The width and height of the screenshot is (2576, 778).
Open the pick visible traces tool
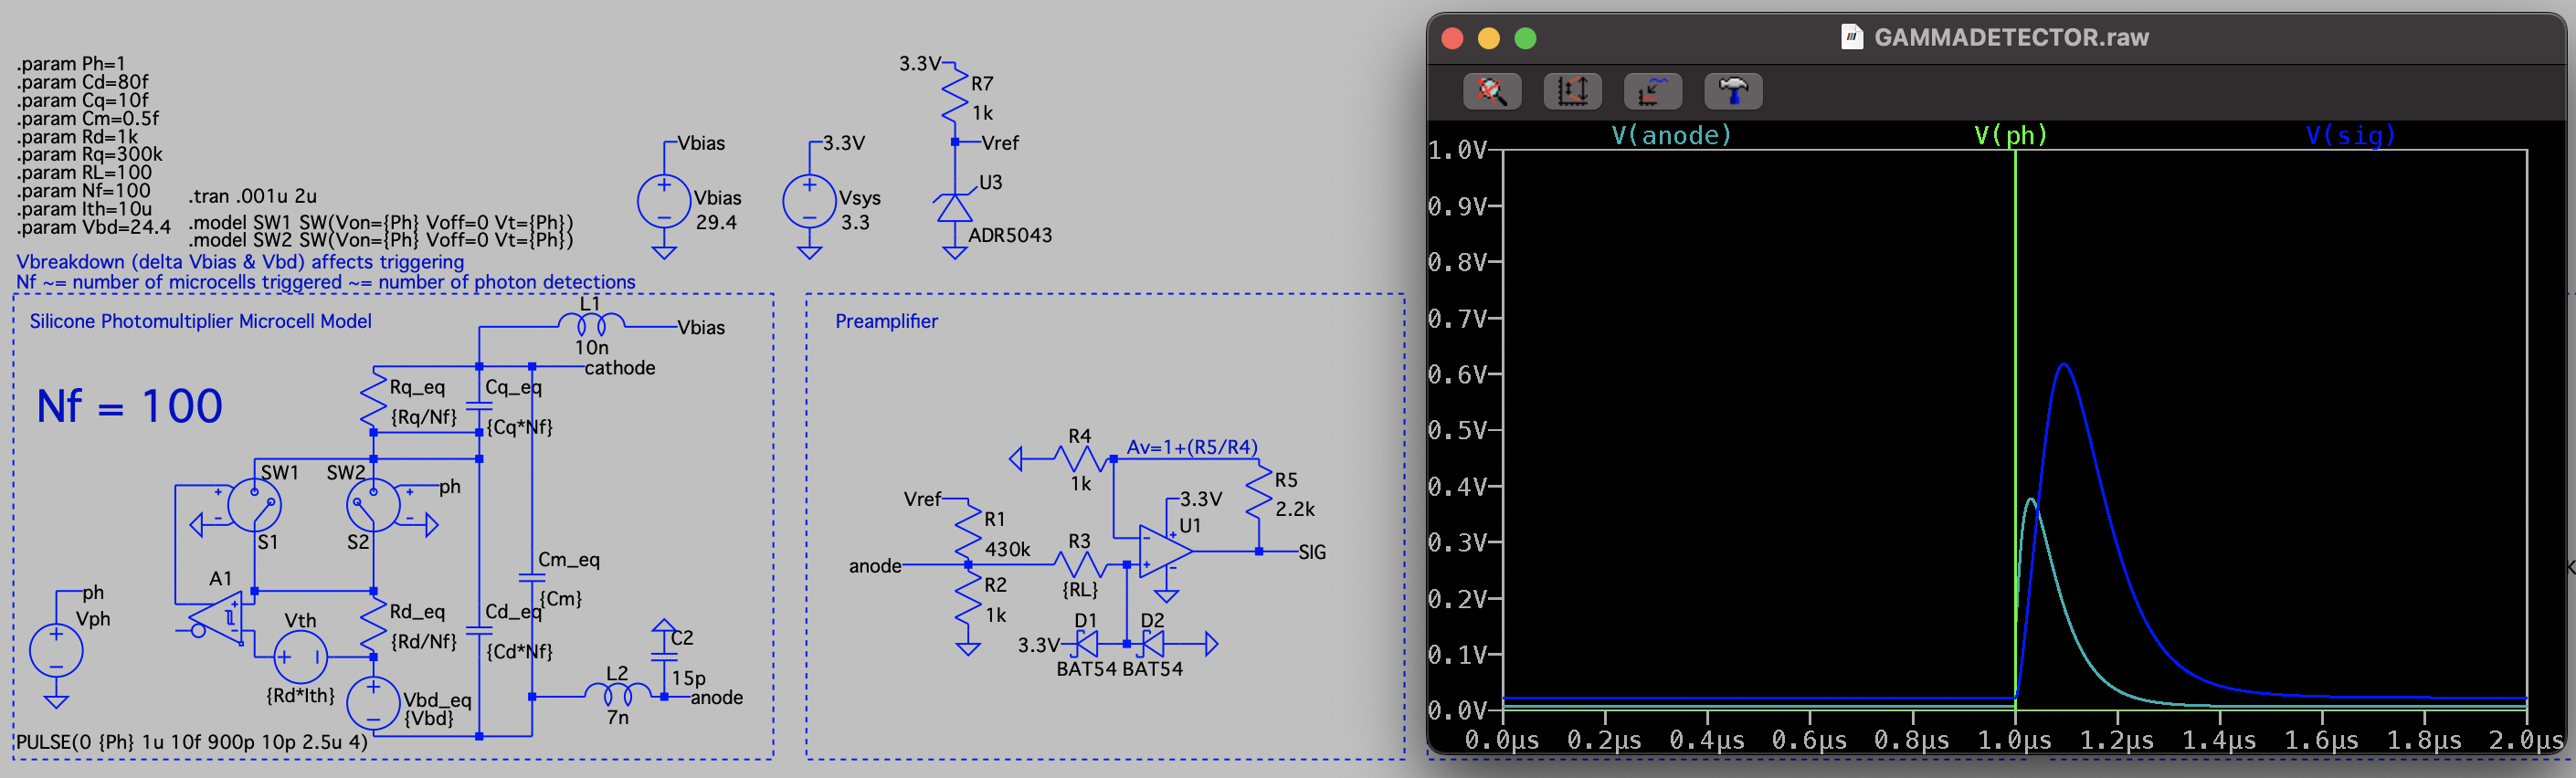click(1652, 91)
